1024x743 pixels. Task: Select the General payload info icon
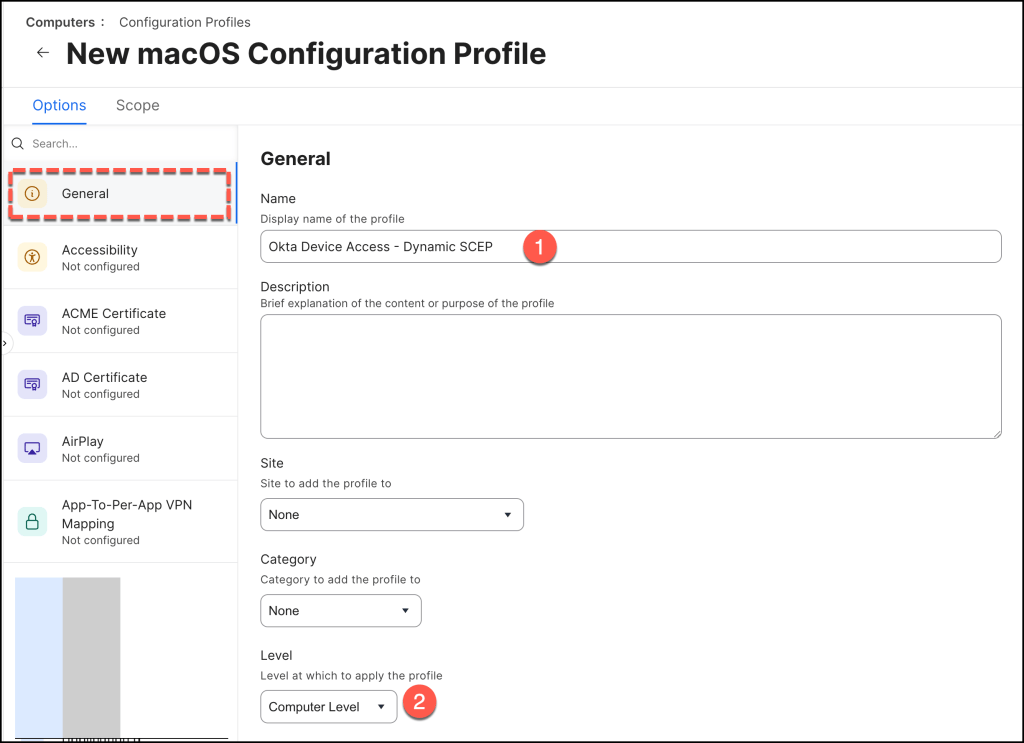(x=32, y=194)
